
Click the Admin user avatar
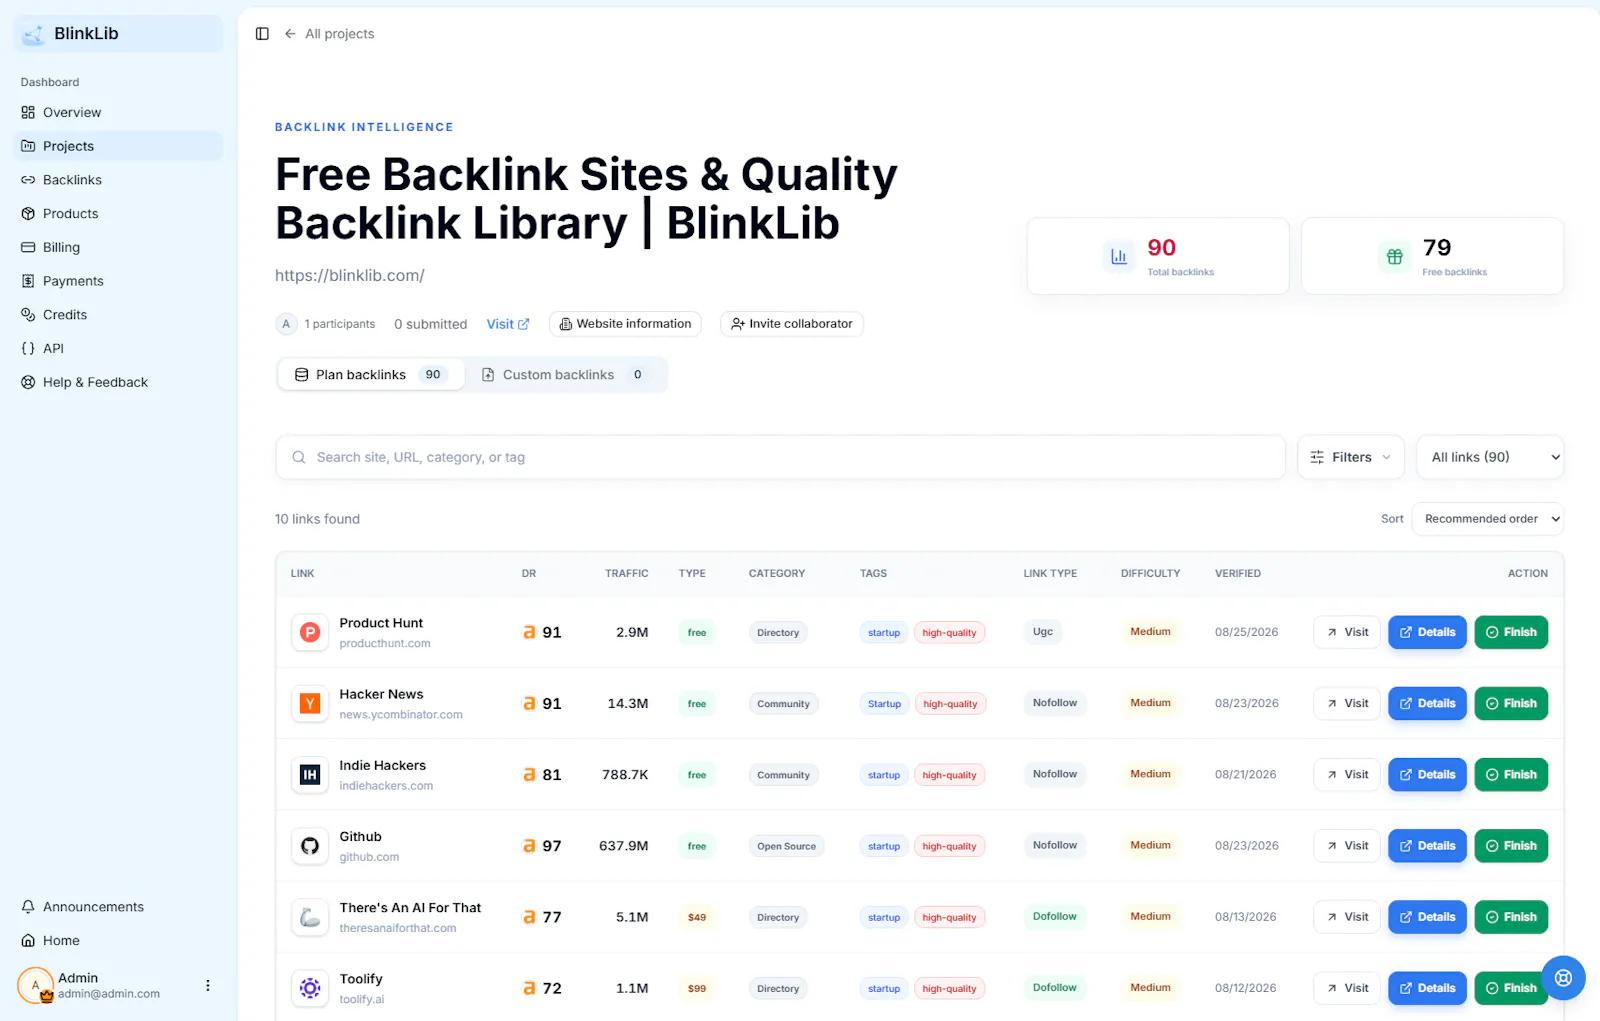point(35,986)
